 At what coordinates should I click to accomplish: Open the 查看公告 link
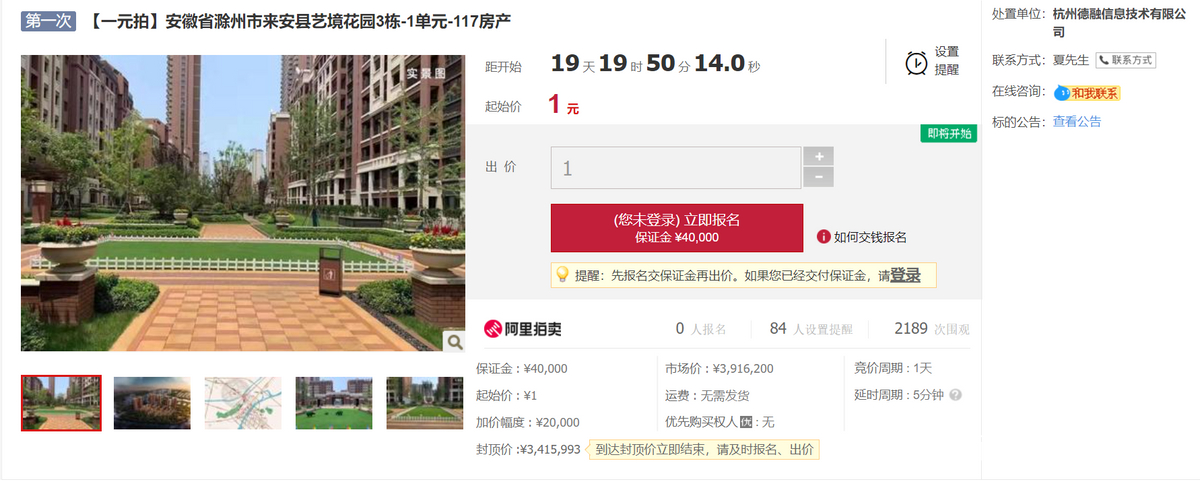(x=1077, y=122)
